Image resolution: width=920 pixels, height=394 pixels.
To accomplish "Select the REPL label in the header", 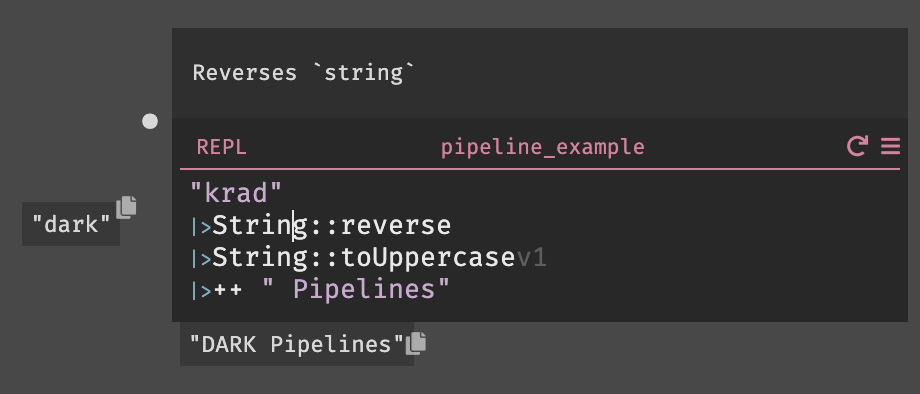I will click(221, 147).
